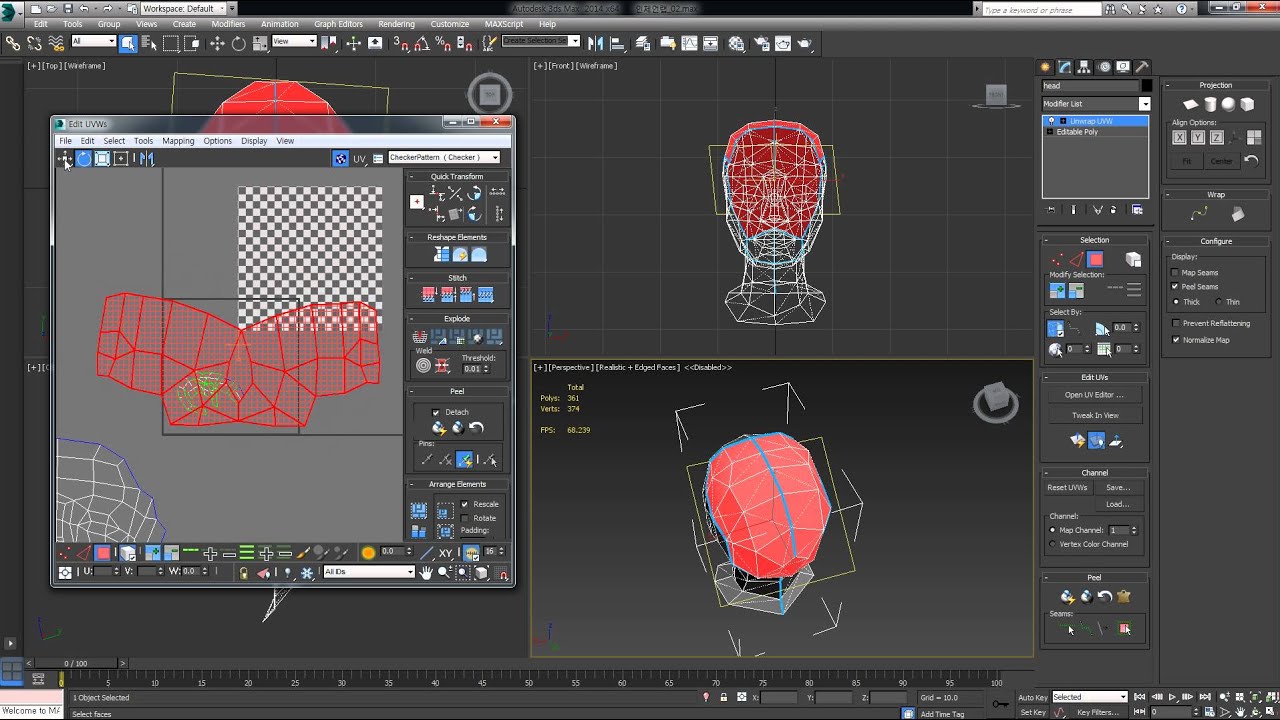Toggle the Detach checkbox in Peel panel
Viewport: 1280px width, 720px height.
[435, 412]
